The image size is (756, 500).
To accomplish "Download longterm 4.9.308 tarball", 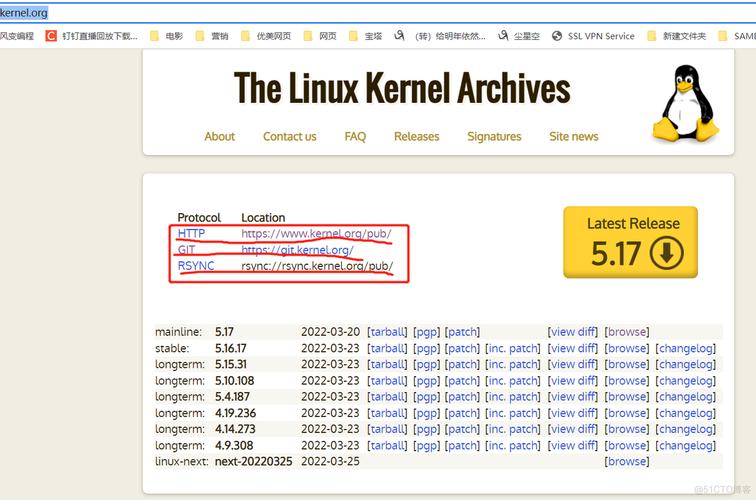I will (387, 445).
